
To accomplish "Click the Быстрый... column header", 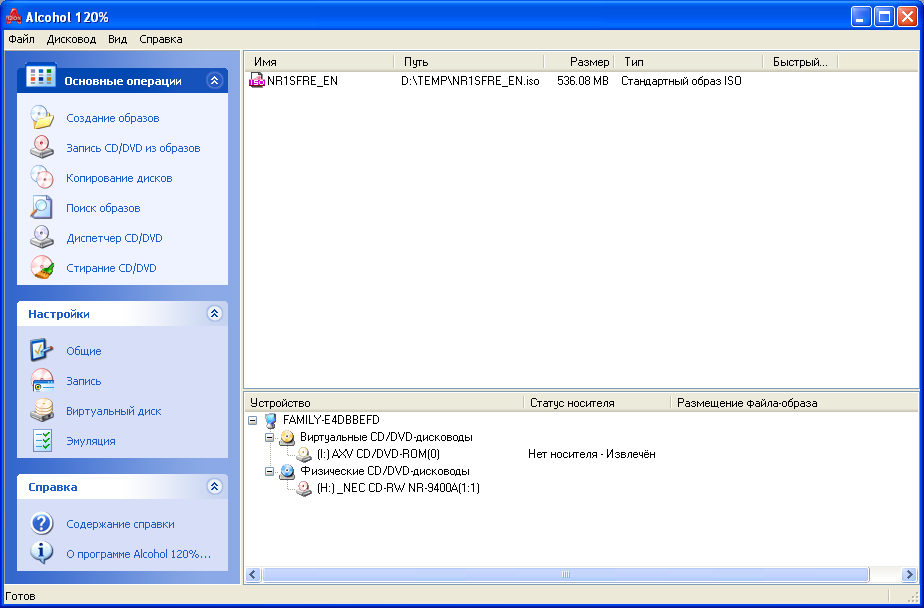I will tap(800, 62).
